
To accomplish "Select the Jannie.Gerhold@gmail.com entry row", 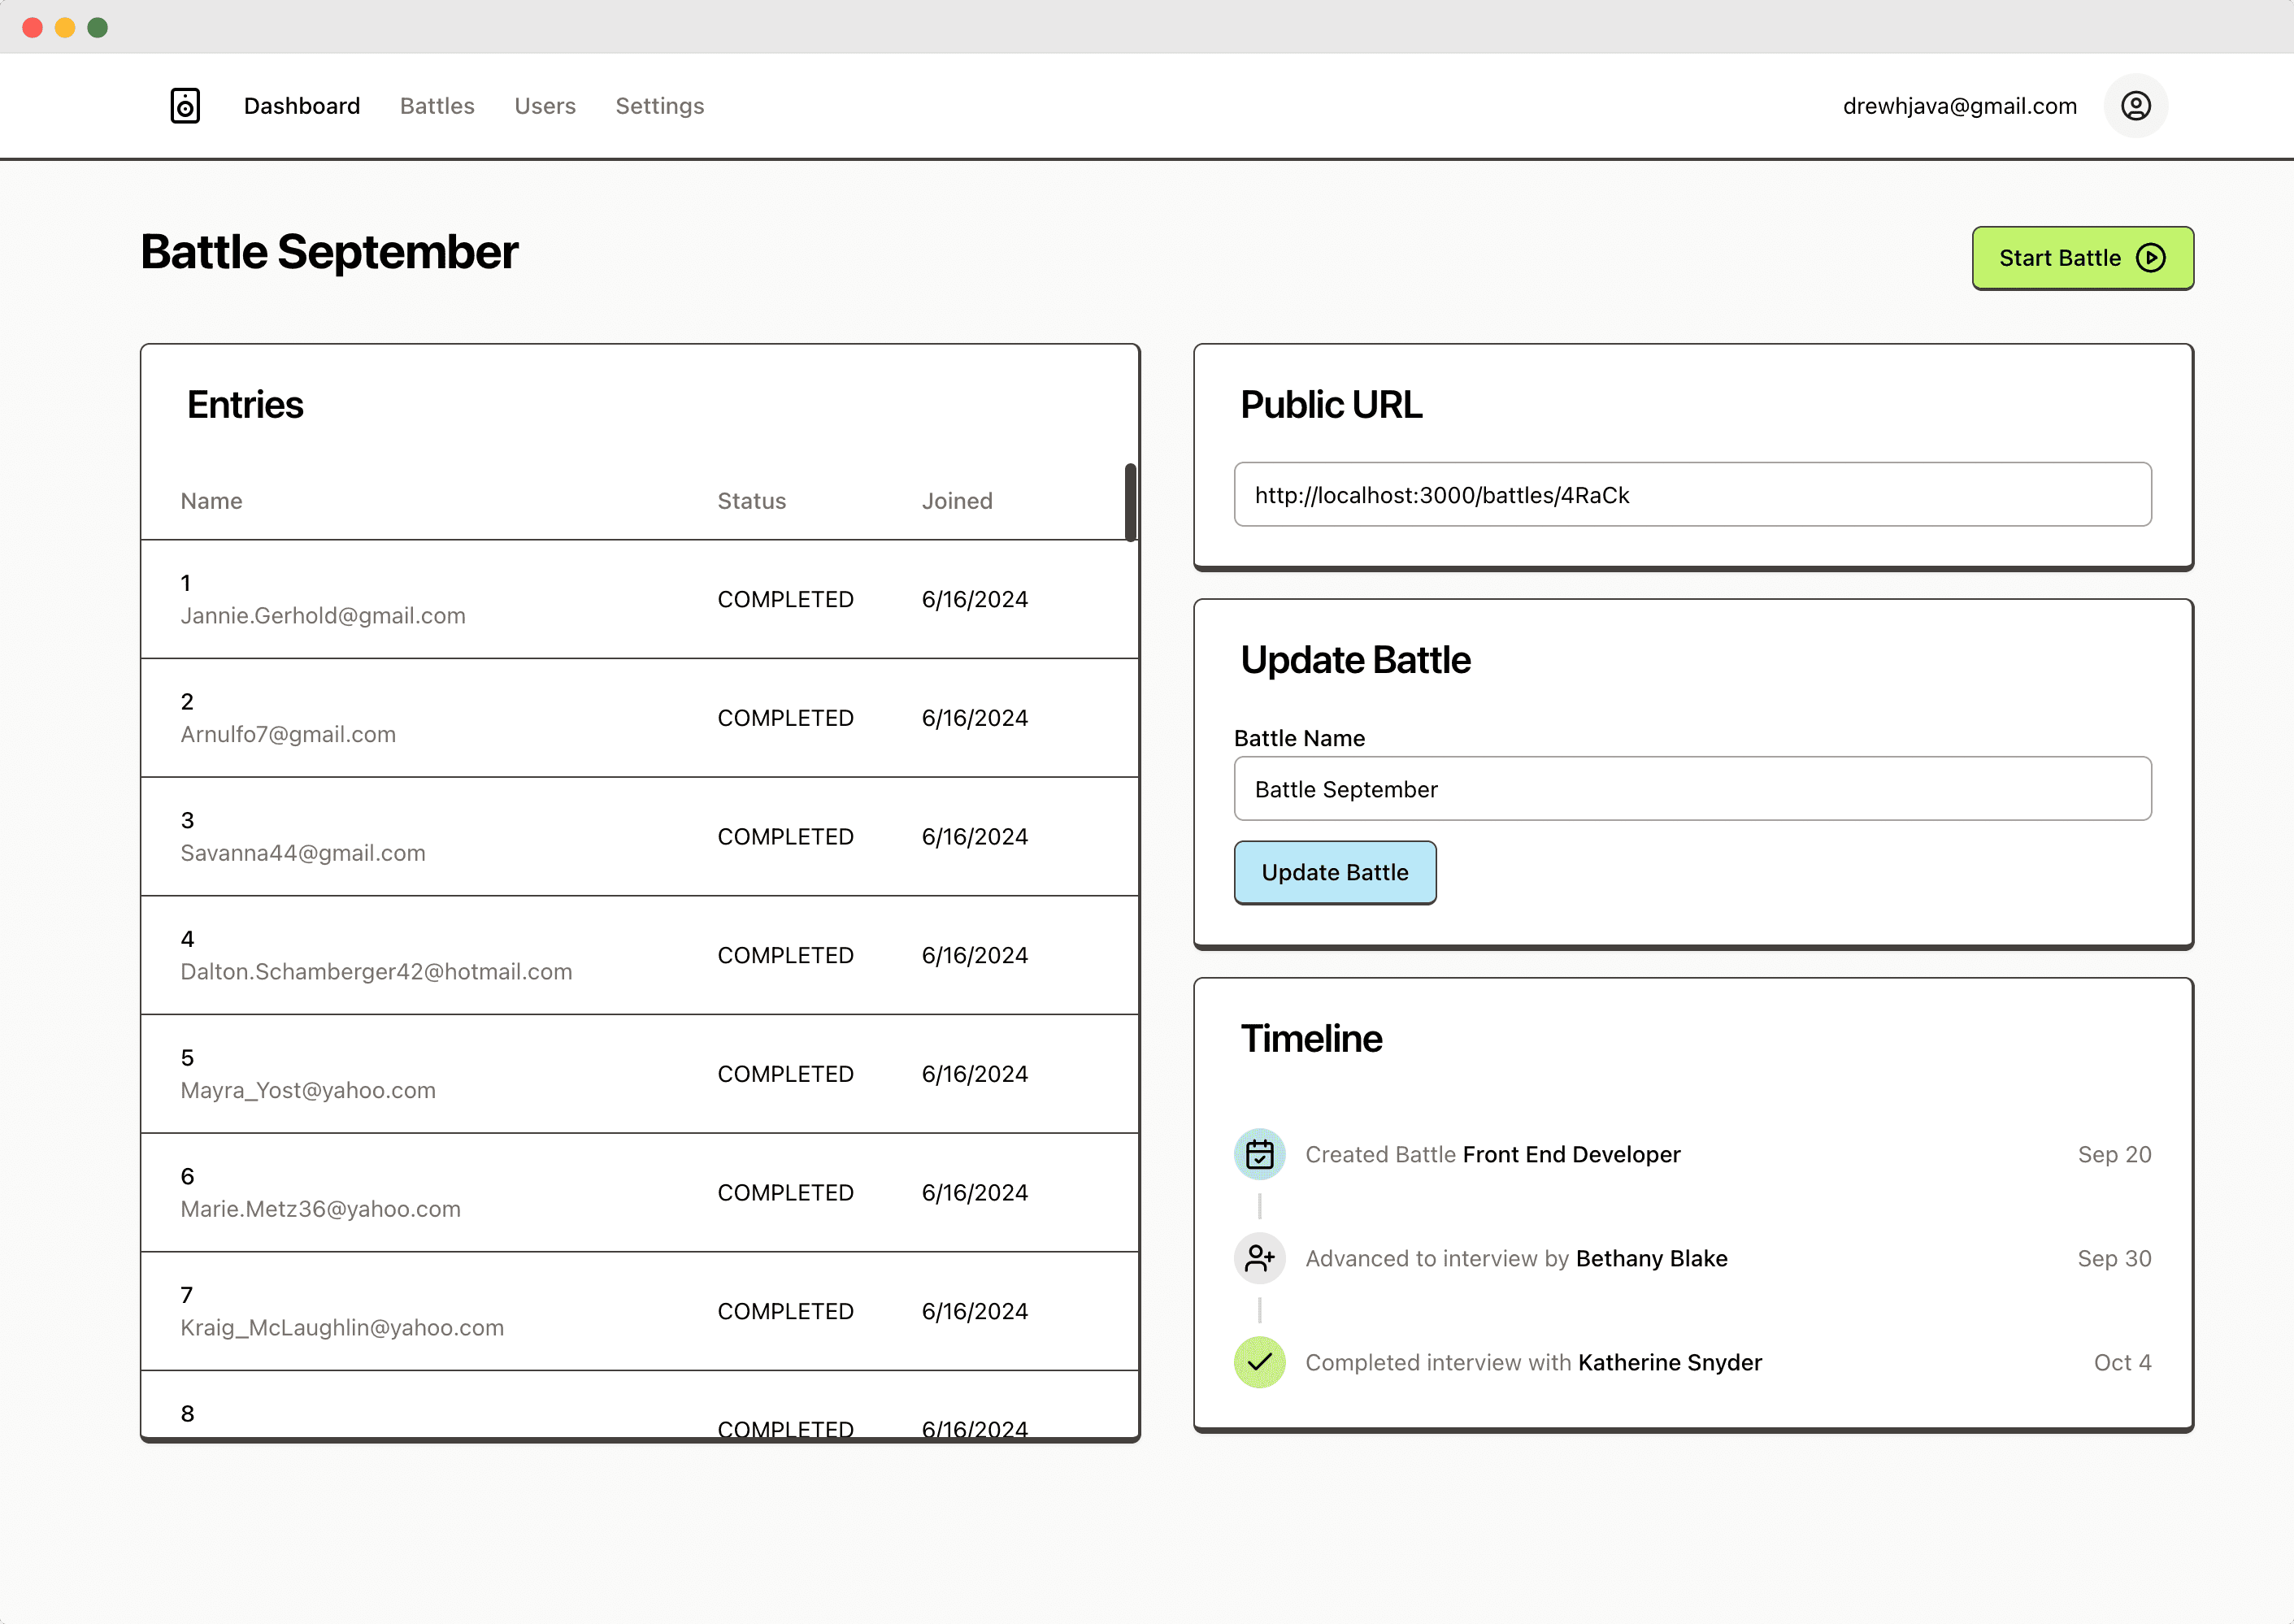I will [639, 599].
